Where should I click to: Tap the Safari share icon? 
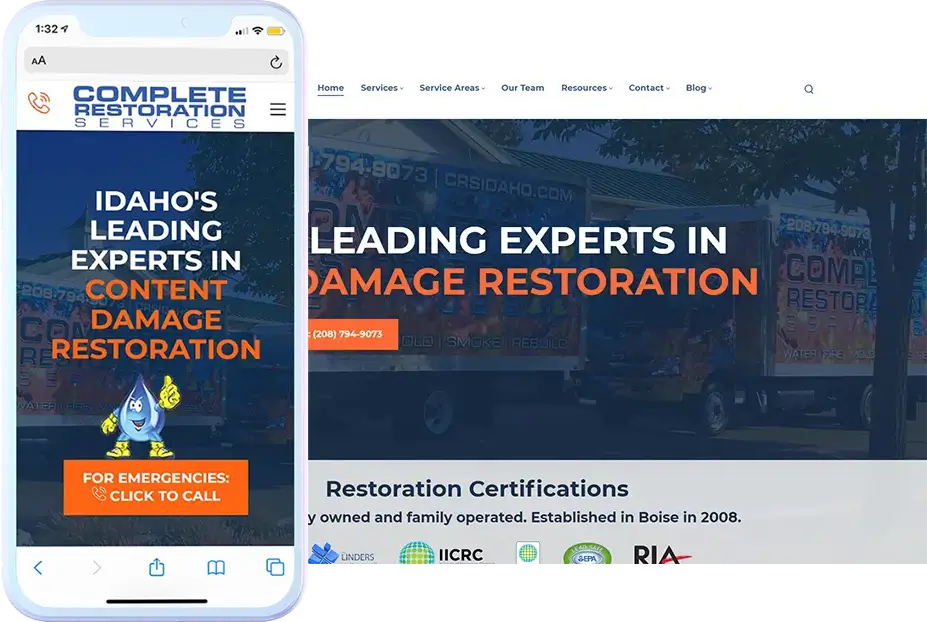click(155, 567)
